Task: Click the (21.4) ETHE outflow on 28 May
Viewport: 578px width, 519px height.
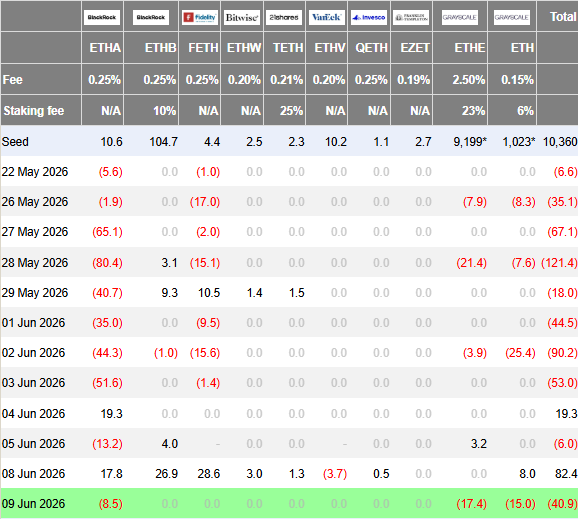Action: click(x=471, y=262)
